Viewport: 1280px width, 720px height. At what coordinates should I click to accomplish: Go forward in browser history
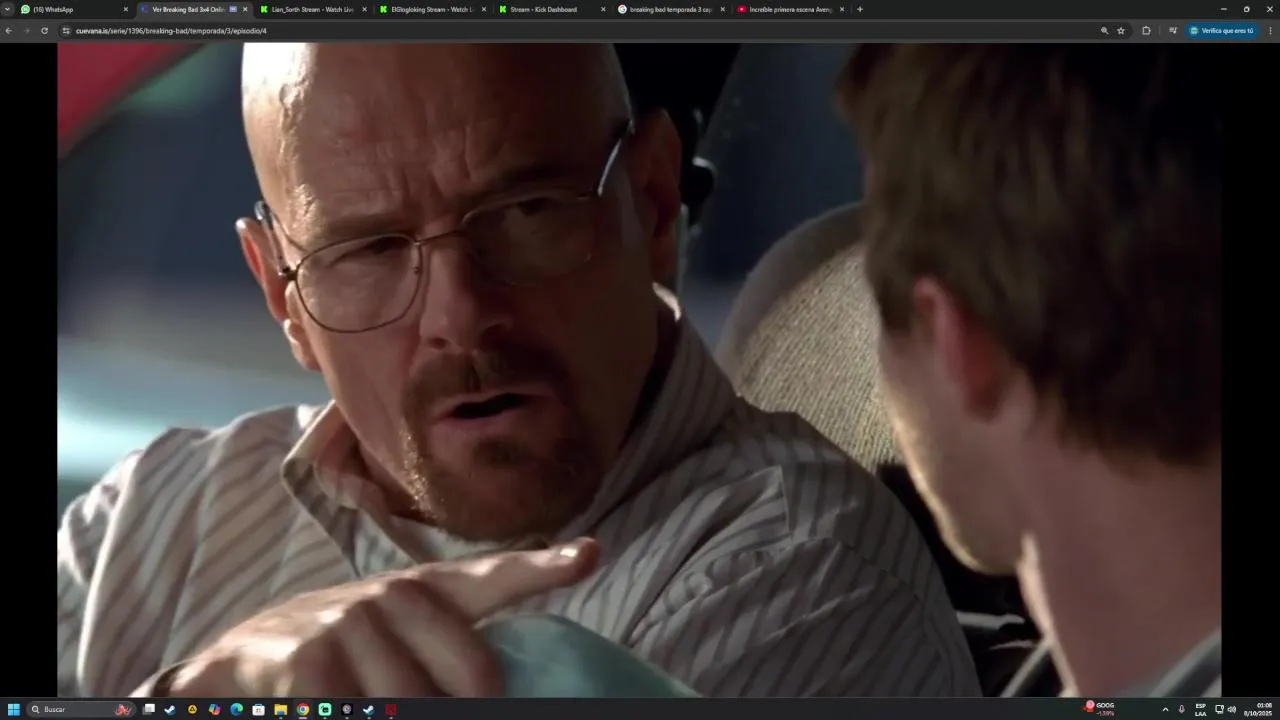[x=26, y=31]
